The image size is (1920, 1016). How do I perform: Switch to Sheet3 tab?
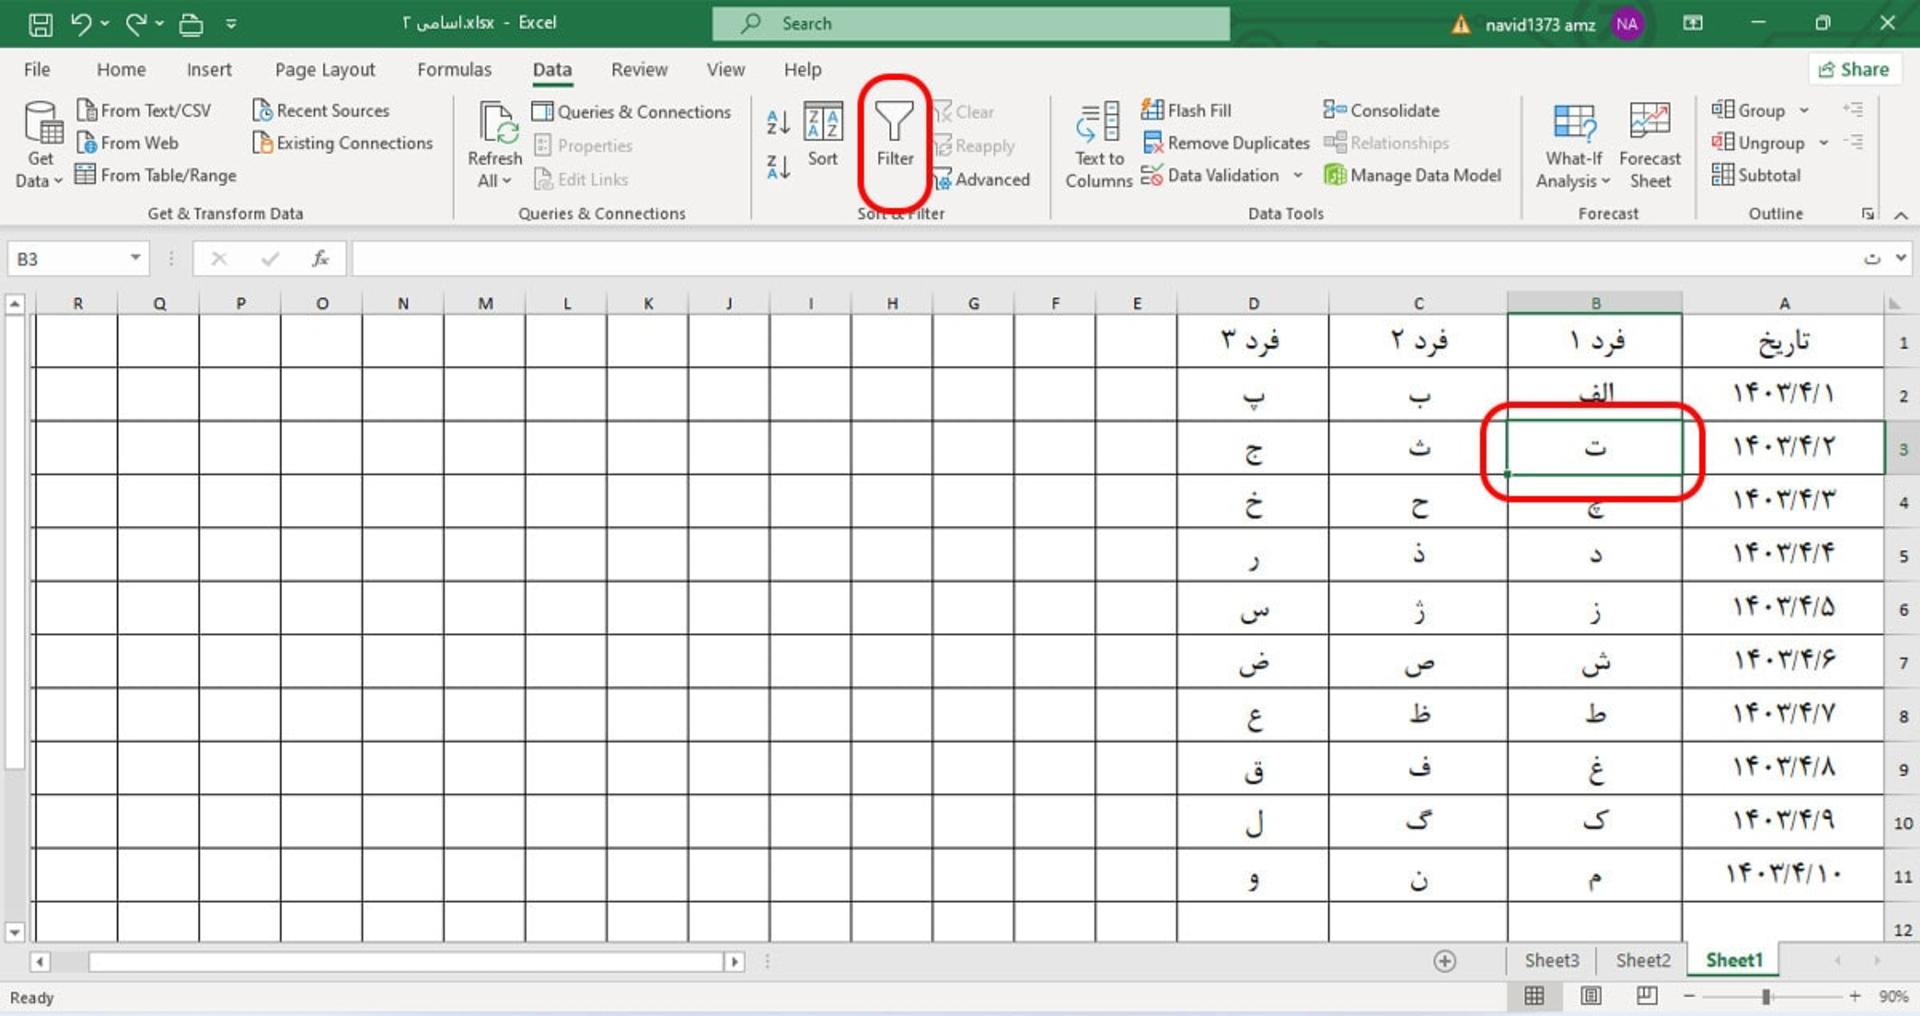[1552, 961]
